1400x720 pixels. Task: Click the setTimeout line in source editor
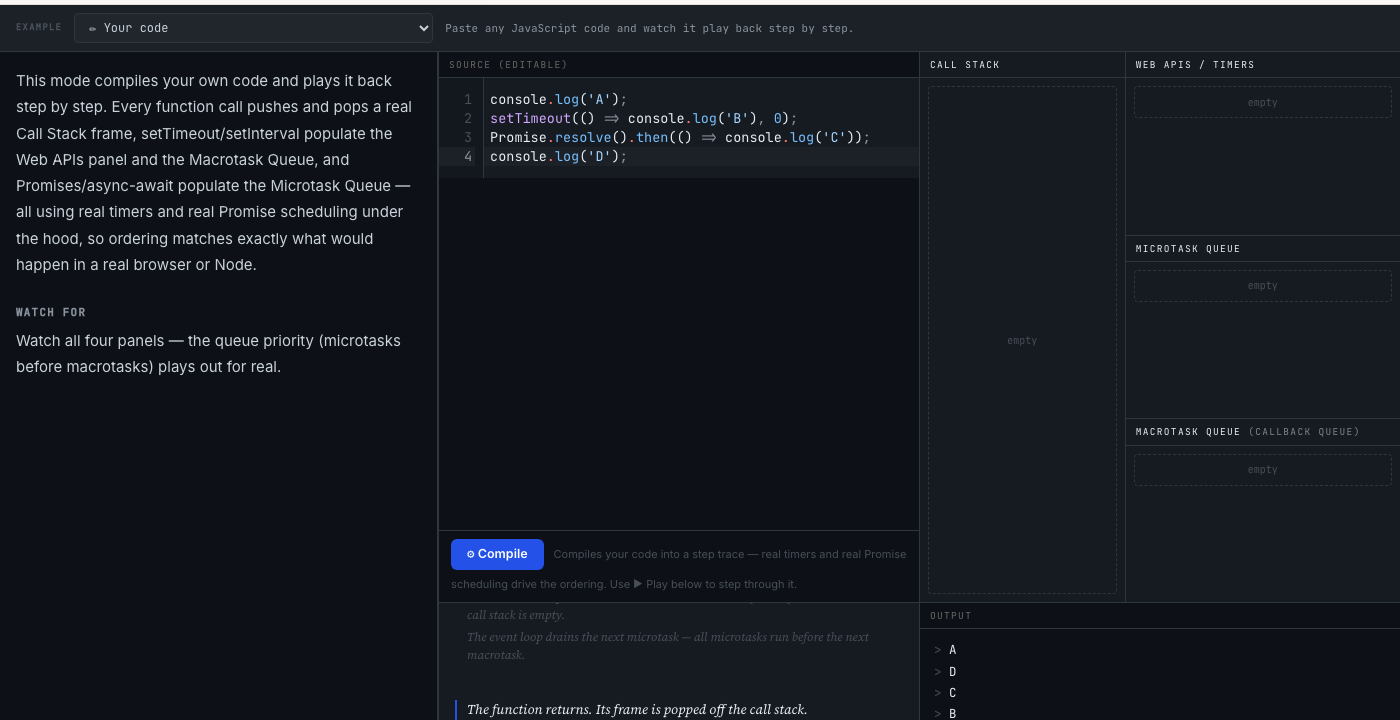pyautogui.click(x=643, y=118)
